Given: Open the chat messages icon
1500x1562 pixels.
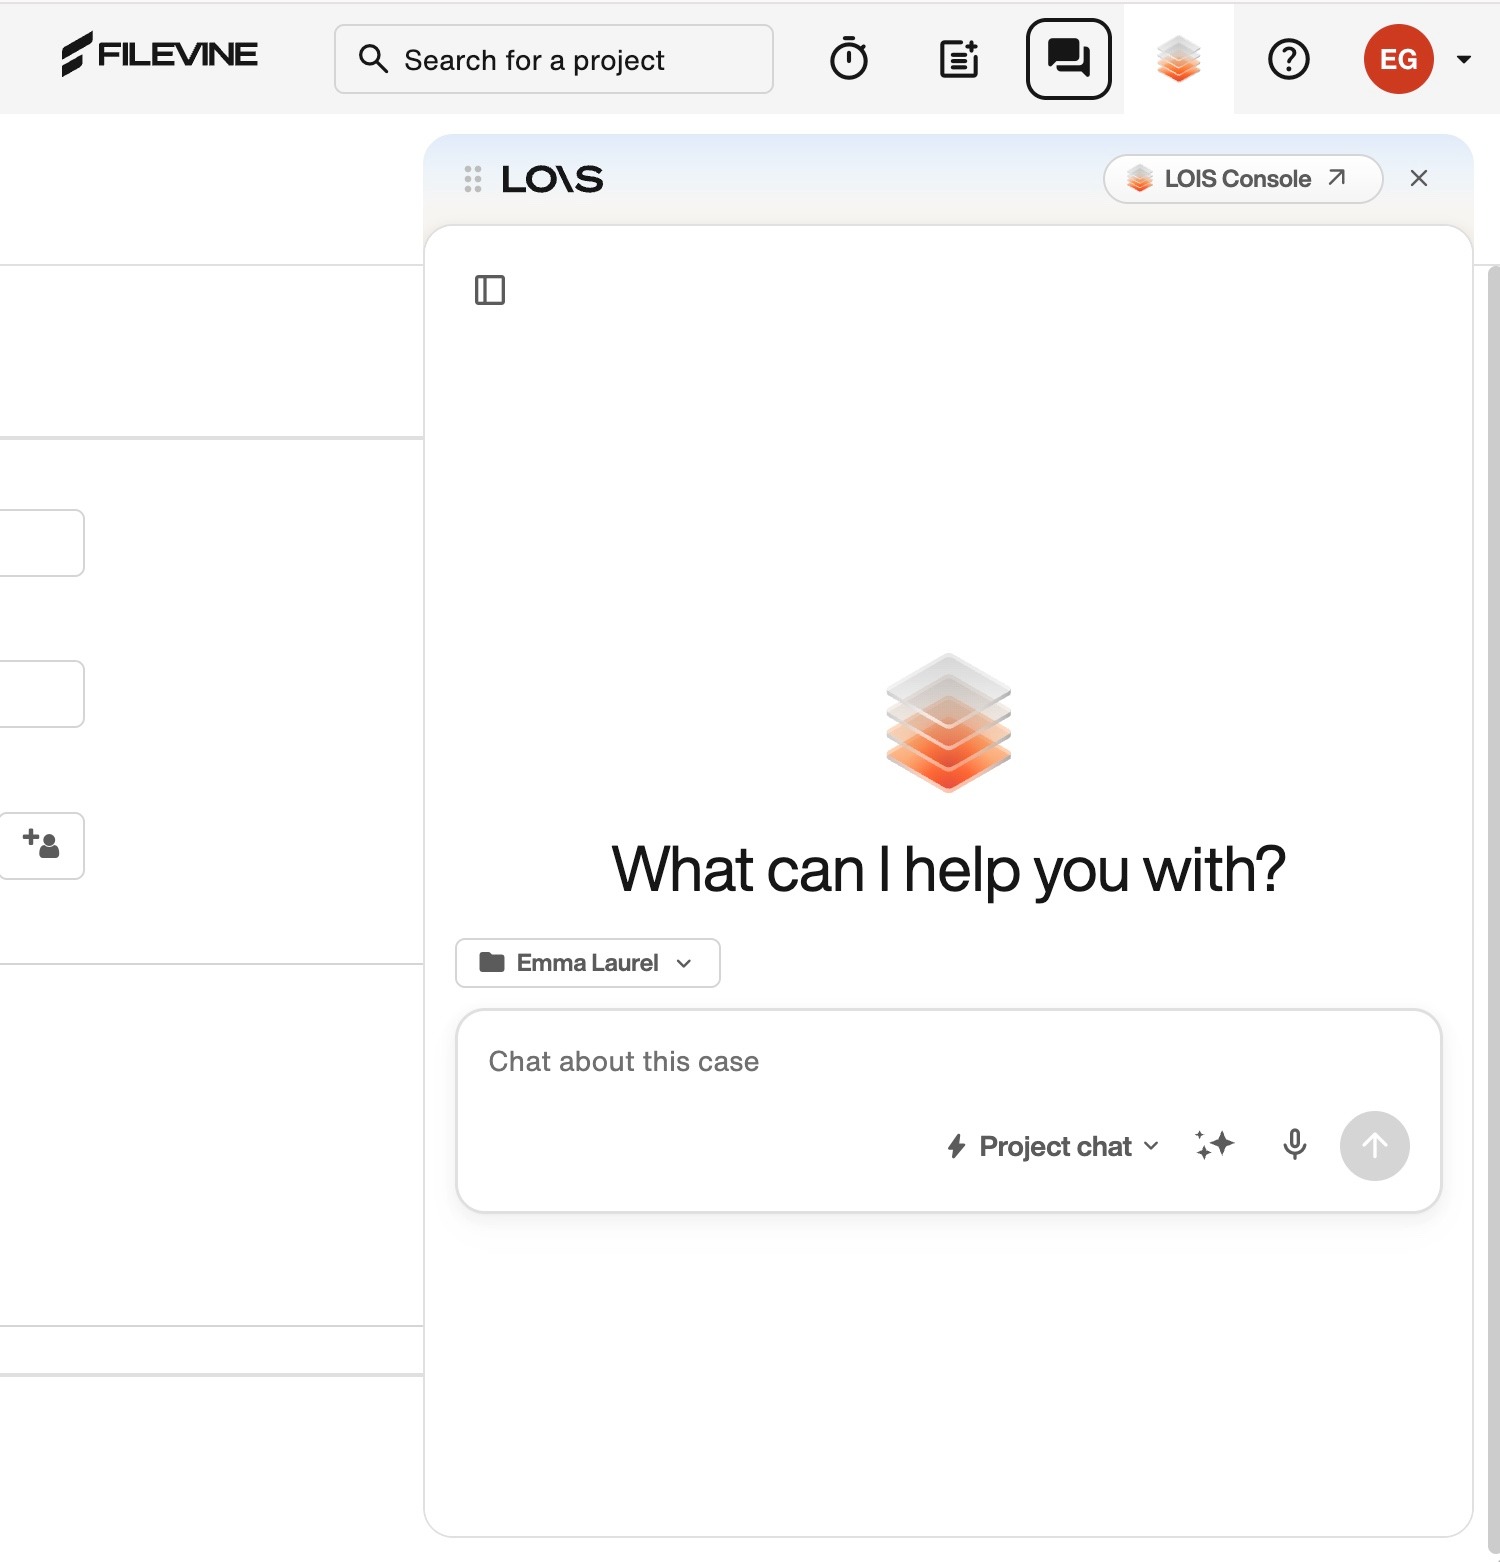Looking at the screenshot, I should click(x=1069, y=59).
